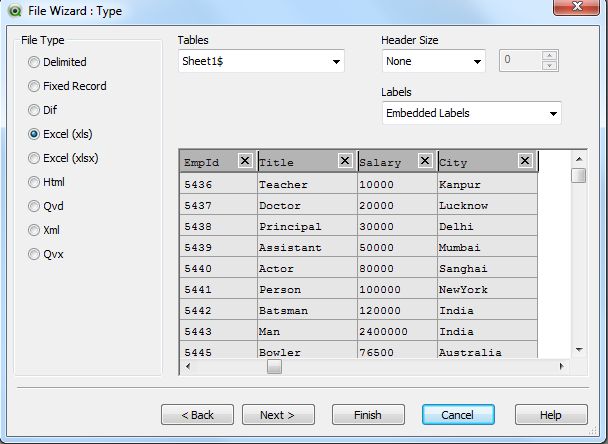Screen dimensions: 608x444
Task: Click the Teacher title cell
Action: tap(307, 184)
